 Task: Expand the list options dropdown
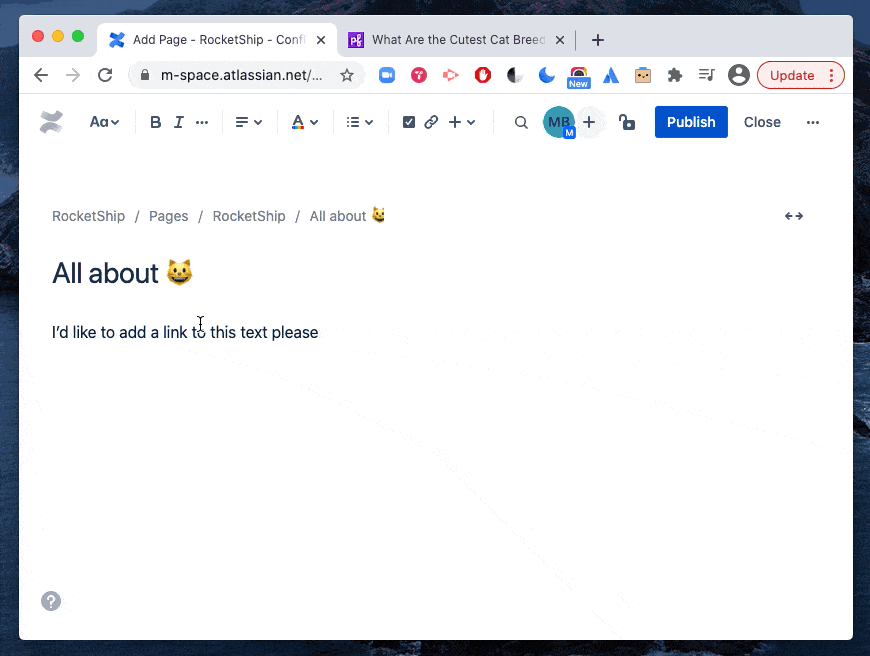358,121
